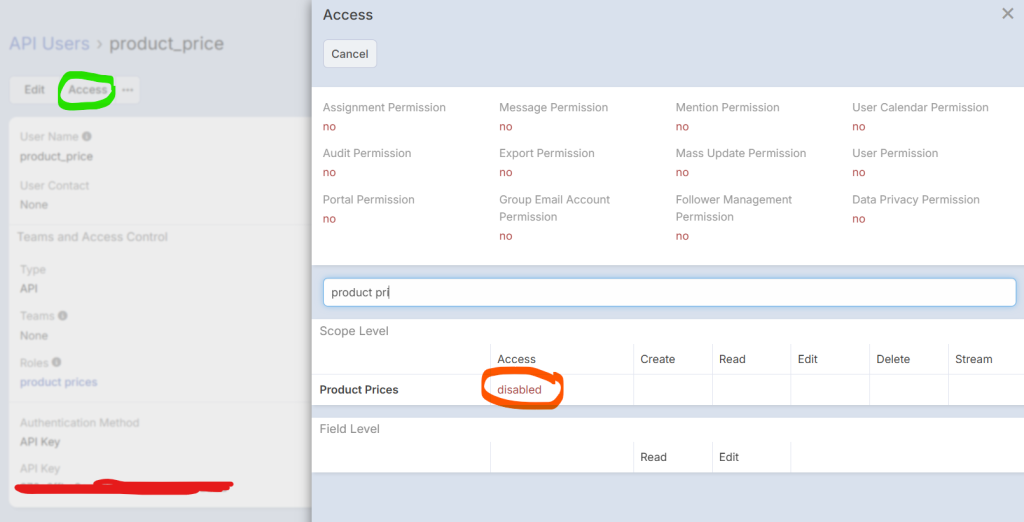
Task: Click the Delete column header
Action: point(893,359)
